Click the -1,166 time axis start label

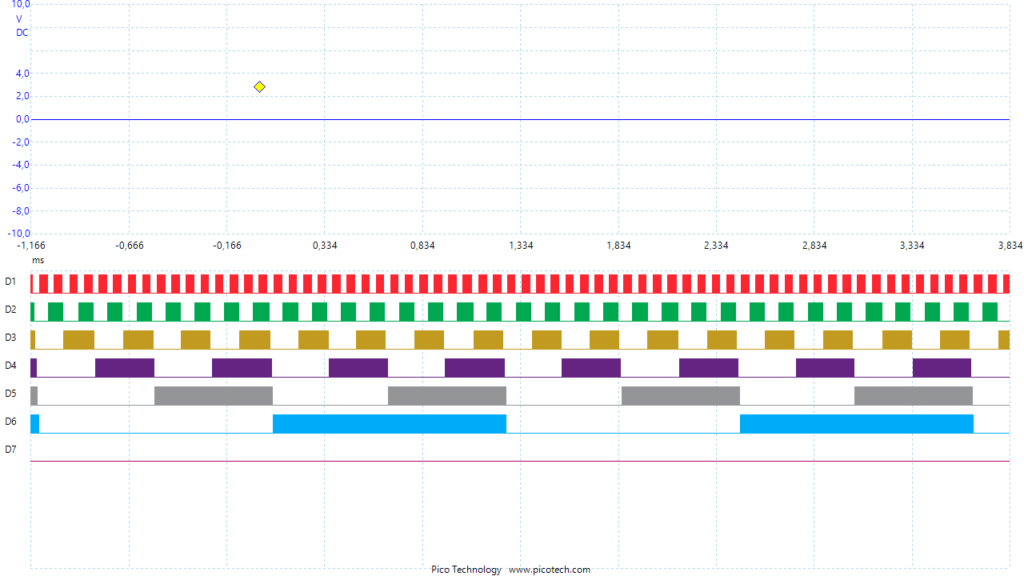[x=31, y=246]
